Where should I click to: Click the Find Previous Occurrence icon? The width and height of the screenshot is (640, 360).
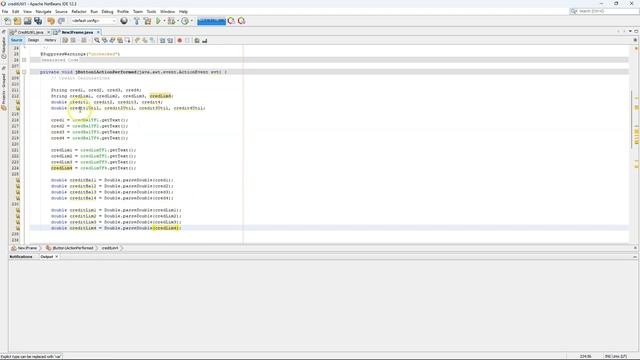click(104, 40)
